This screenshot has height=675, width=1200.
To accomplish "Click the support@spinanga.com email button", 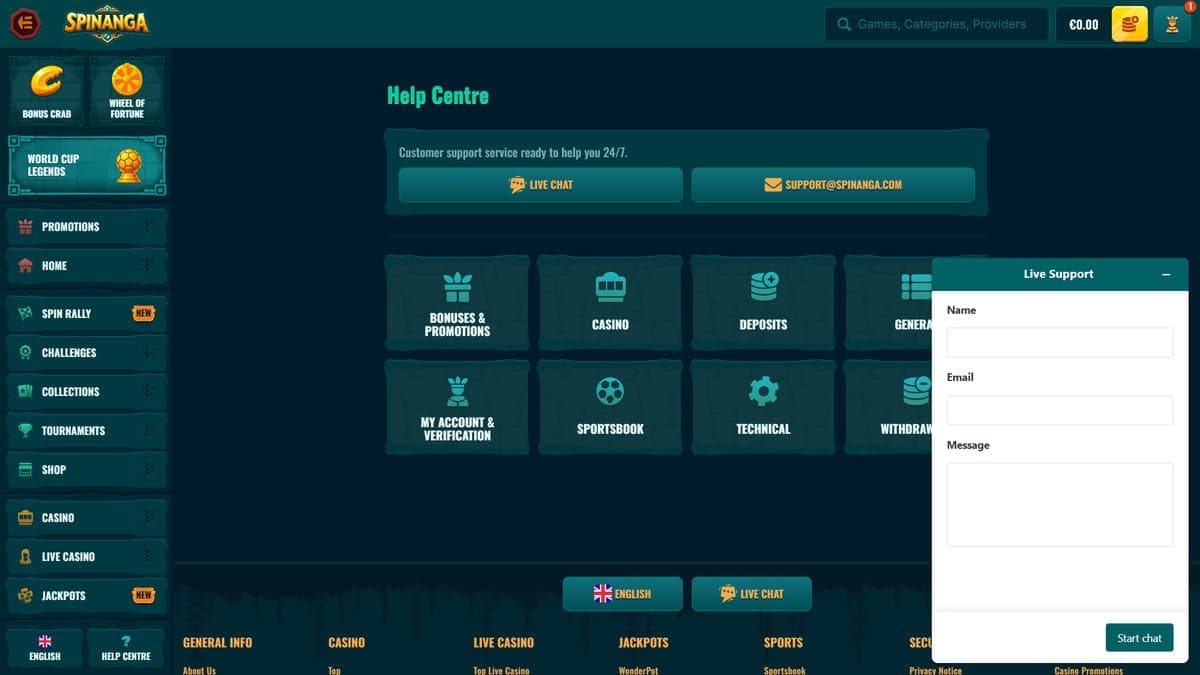I will [833, 185].
